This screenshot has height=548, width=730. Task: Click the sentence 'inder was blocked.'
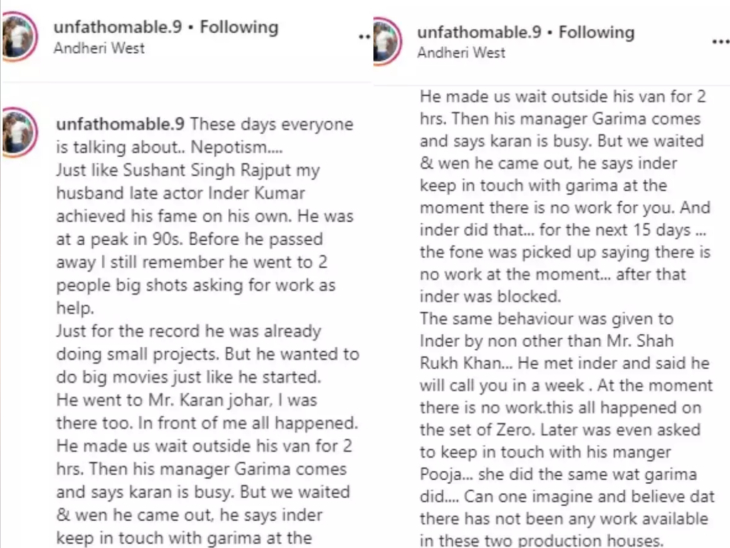coord(490,297)
